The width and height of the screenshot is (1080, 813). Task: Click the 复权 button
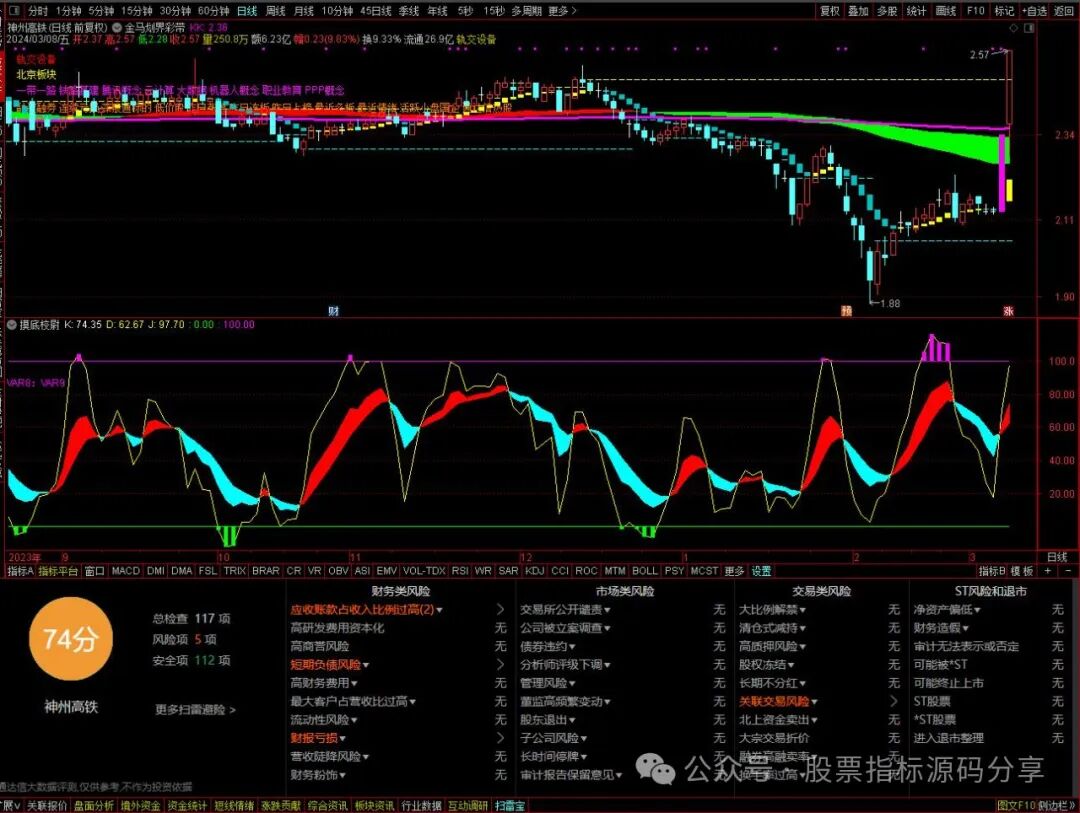(x=830, y=10)
